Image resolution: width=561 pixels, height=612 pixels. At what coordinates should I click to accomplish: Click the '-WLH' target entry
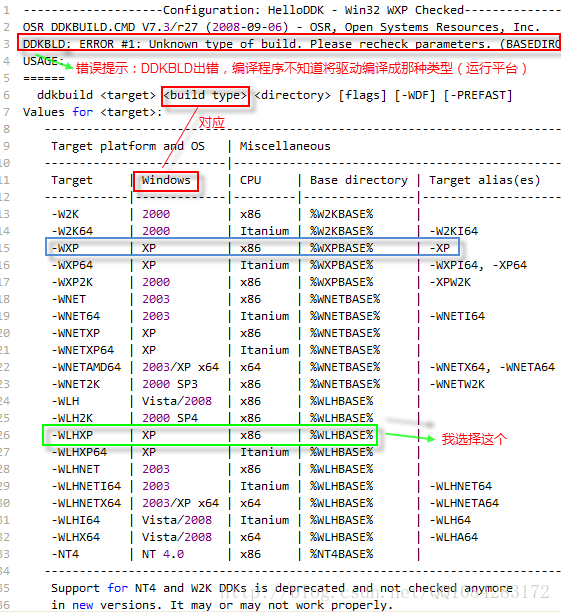click(x=65, y=401)
